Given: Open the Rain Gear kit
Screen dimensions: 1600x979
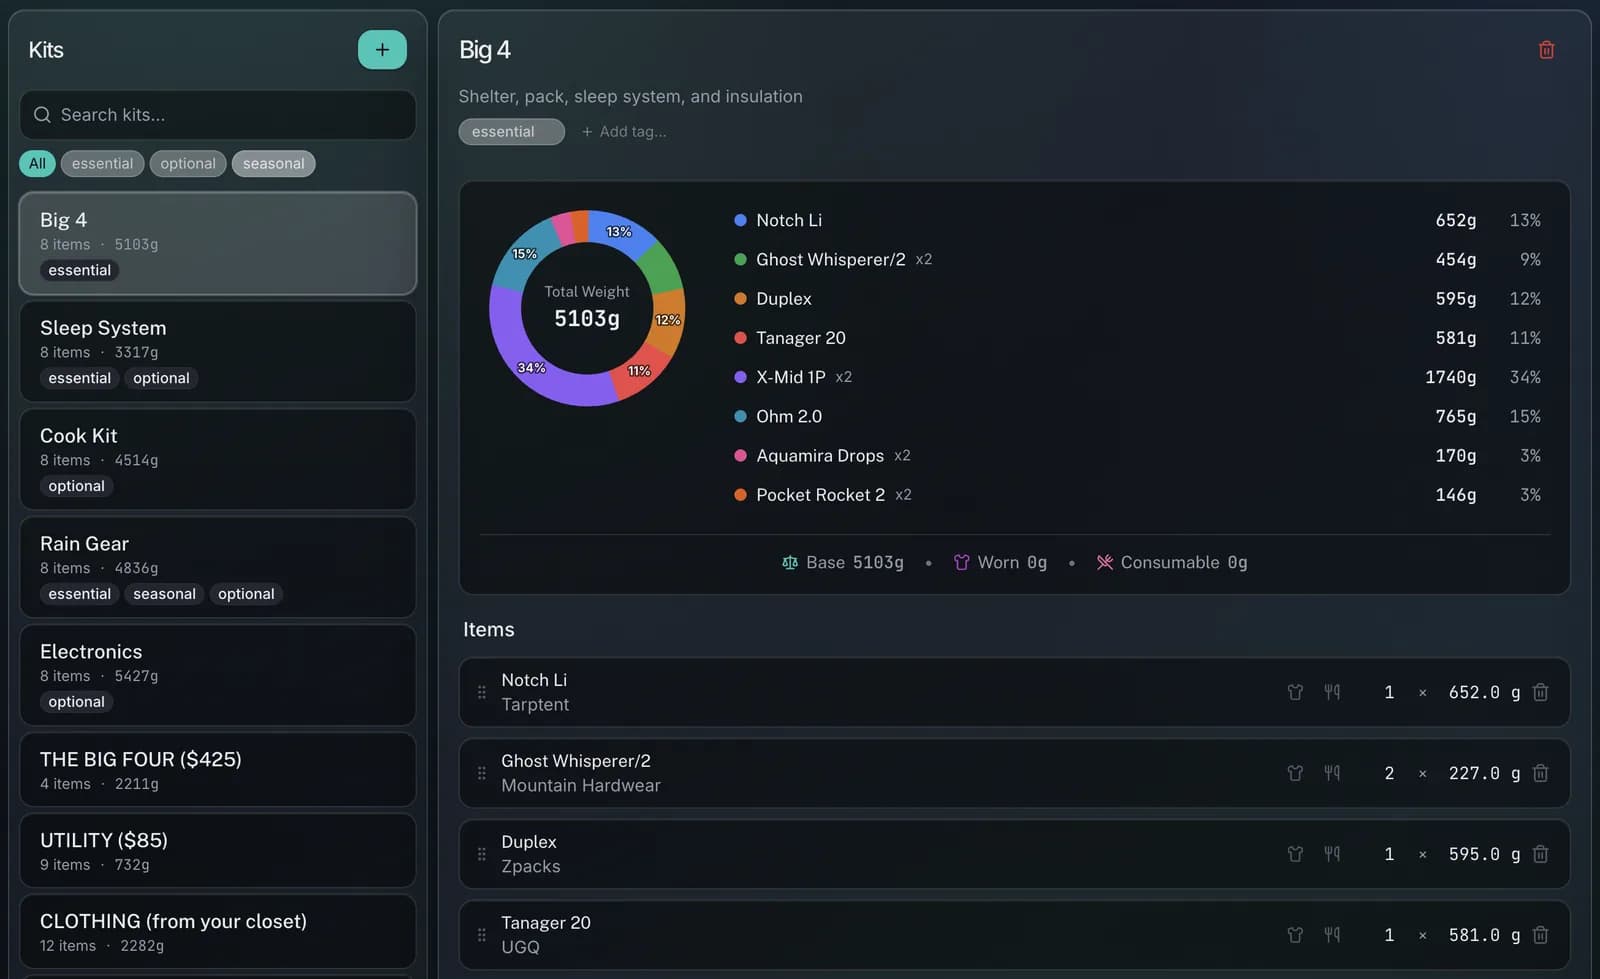Looking at the screenshot, I should coord(218,568).
